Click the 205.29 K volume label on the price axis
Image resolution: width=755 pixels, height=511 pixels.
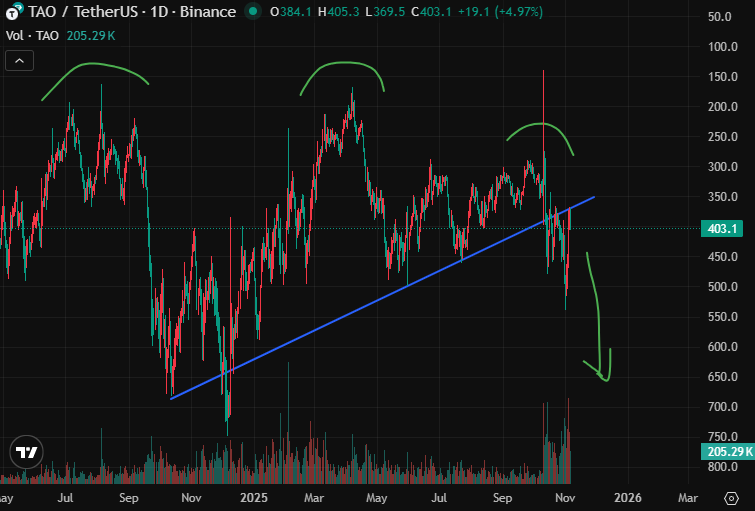(728, 452)
